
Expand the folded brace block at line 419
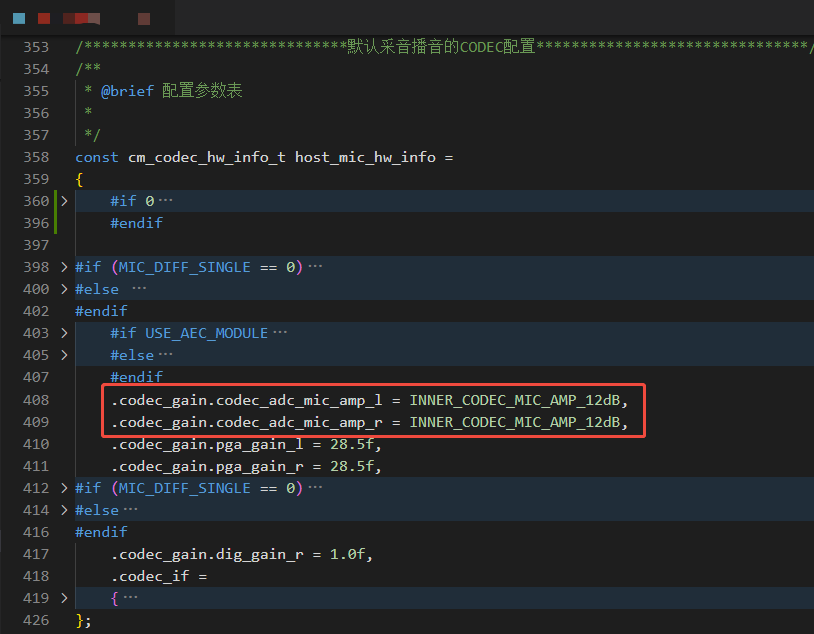tap(65, 598)
